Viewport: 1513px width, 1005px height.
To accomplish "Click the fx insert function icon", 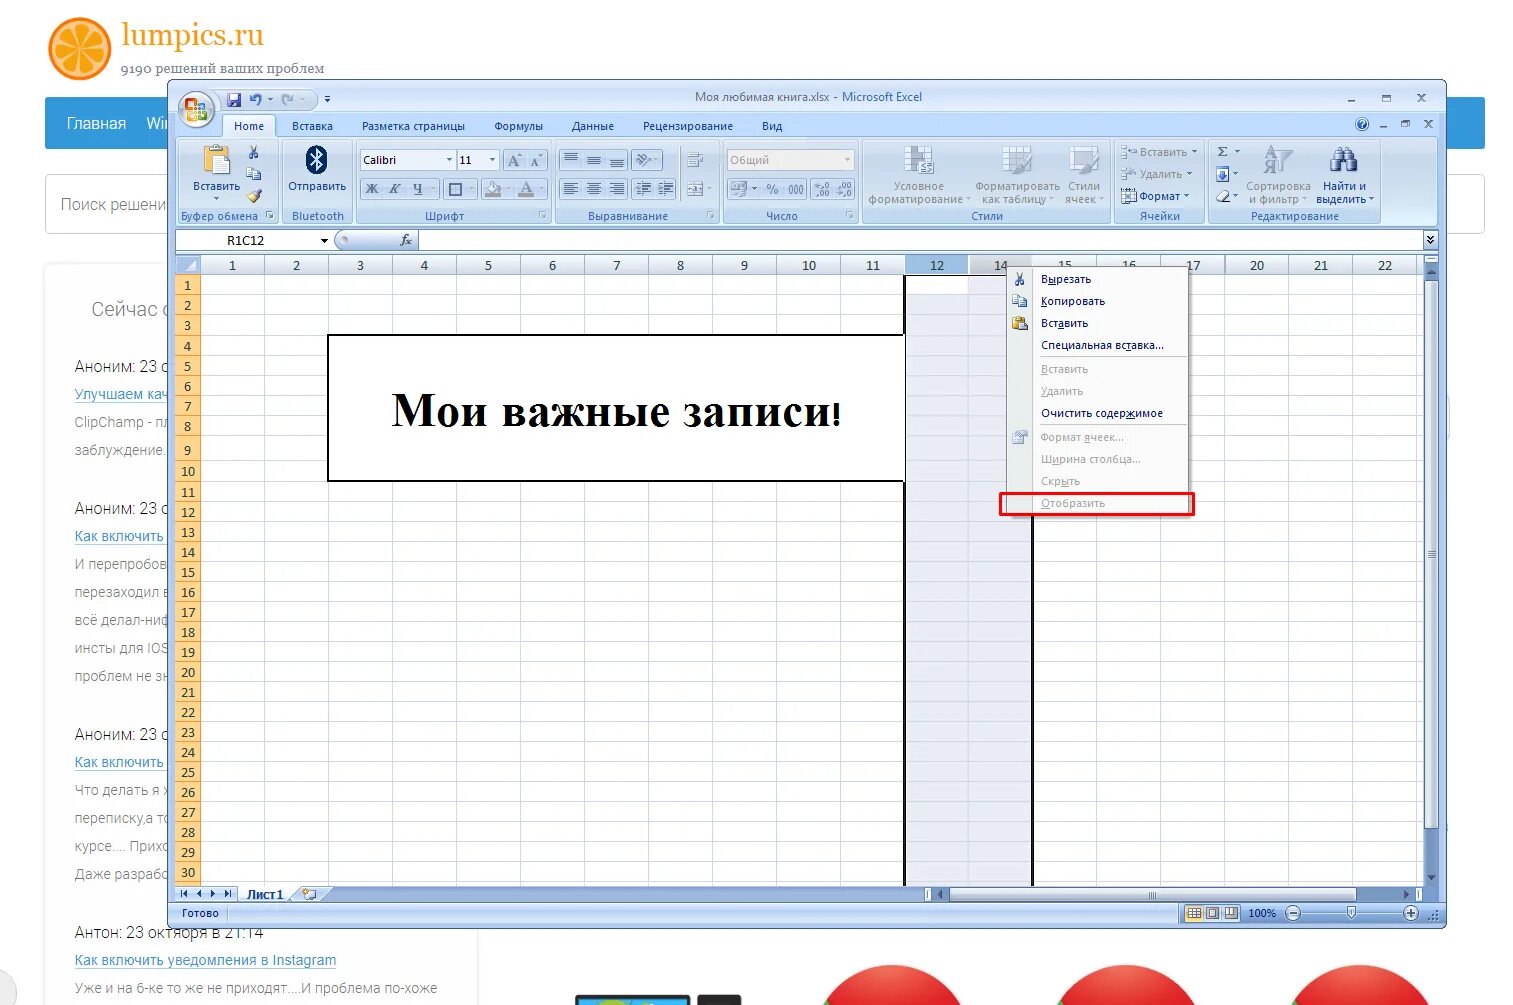I will pos(405,240).
